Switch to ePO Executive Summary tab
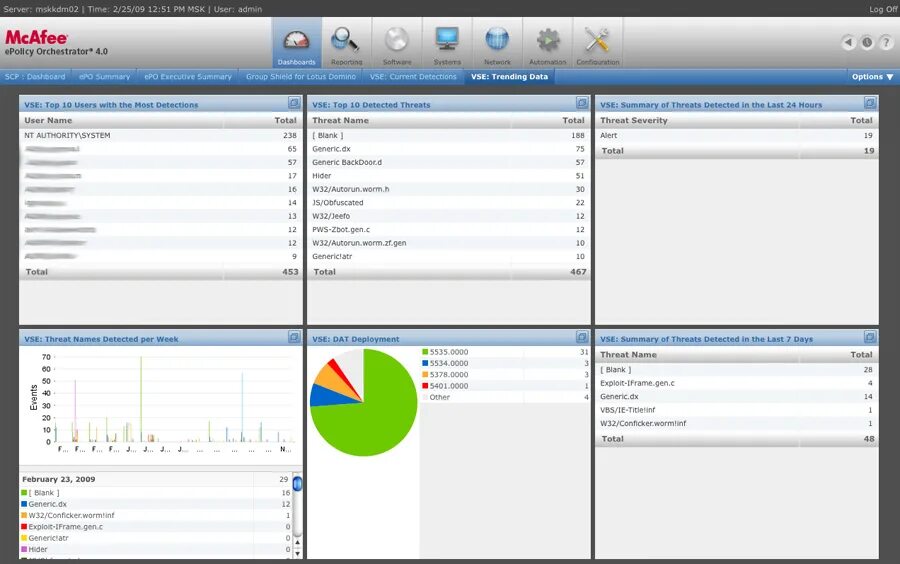900x564 pixels. (x=188, y=77)
